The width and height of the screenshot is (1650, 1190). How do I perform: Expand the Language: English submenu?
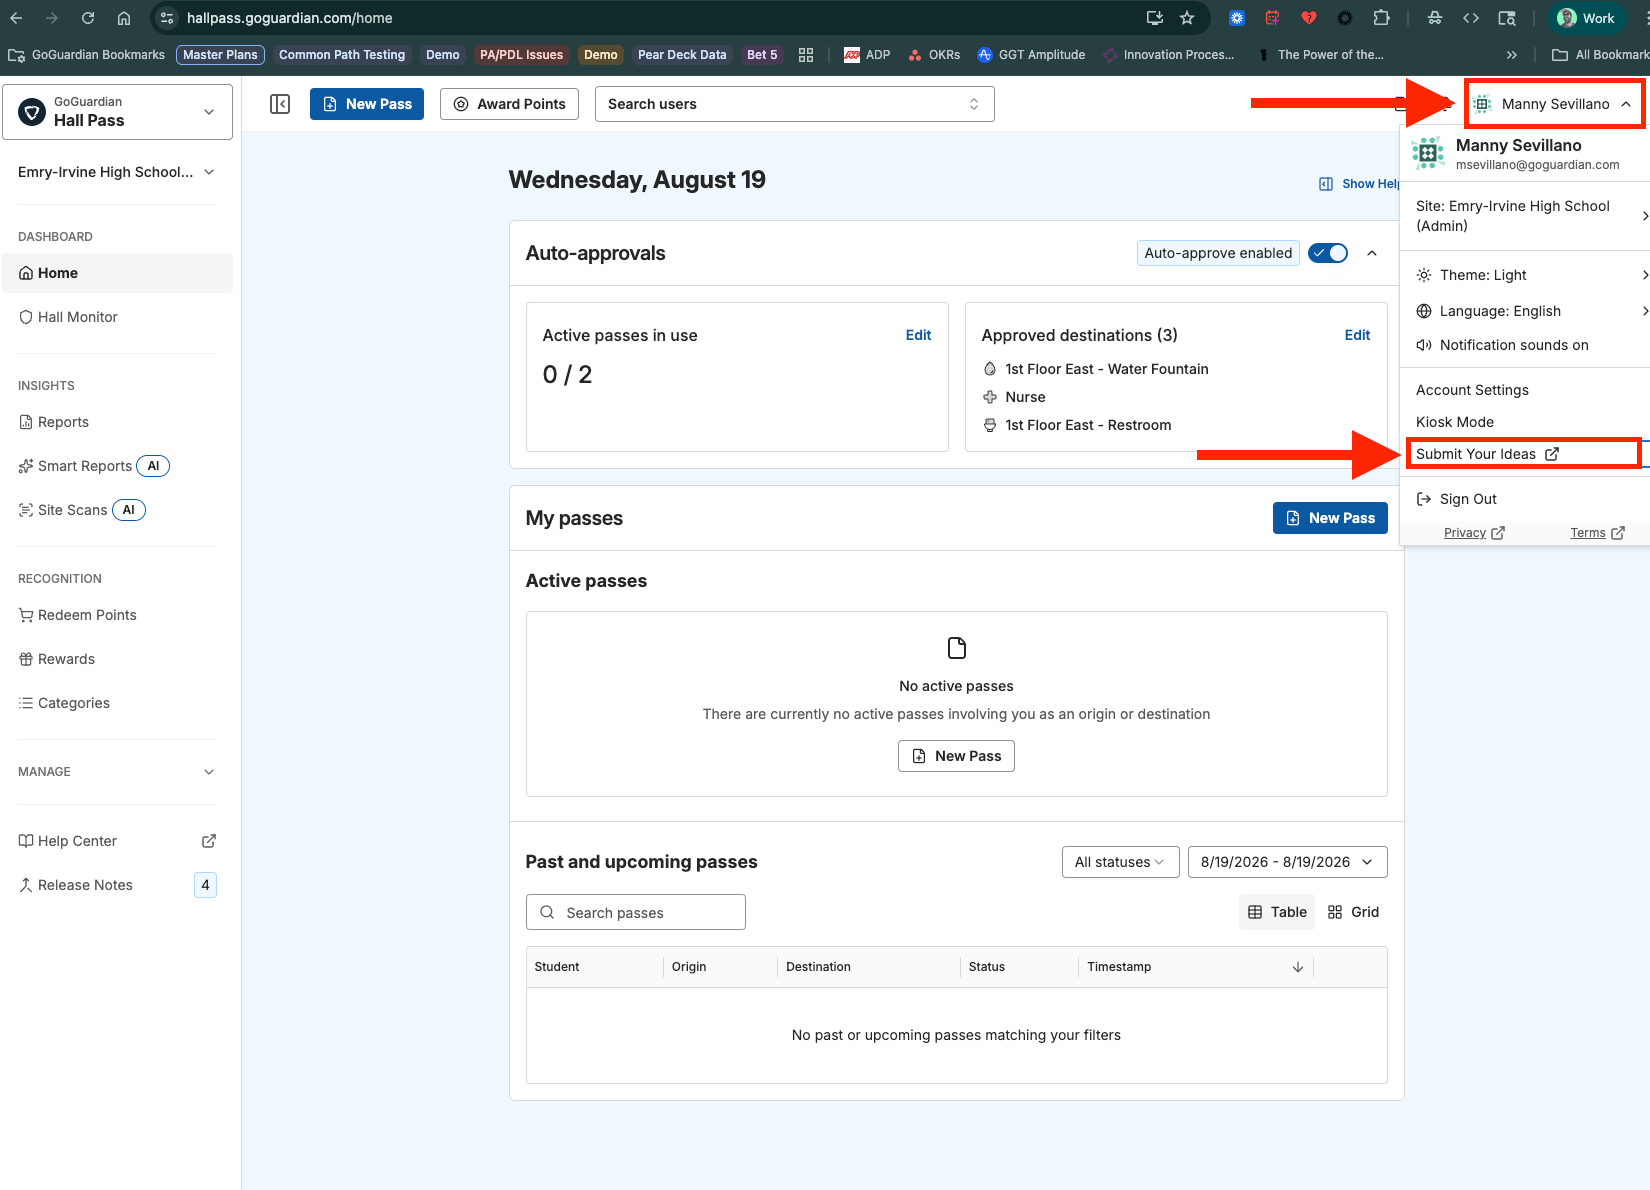1525,311
